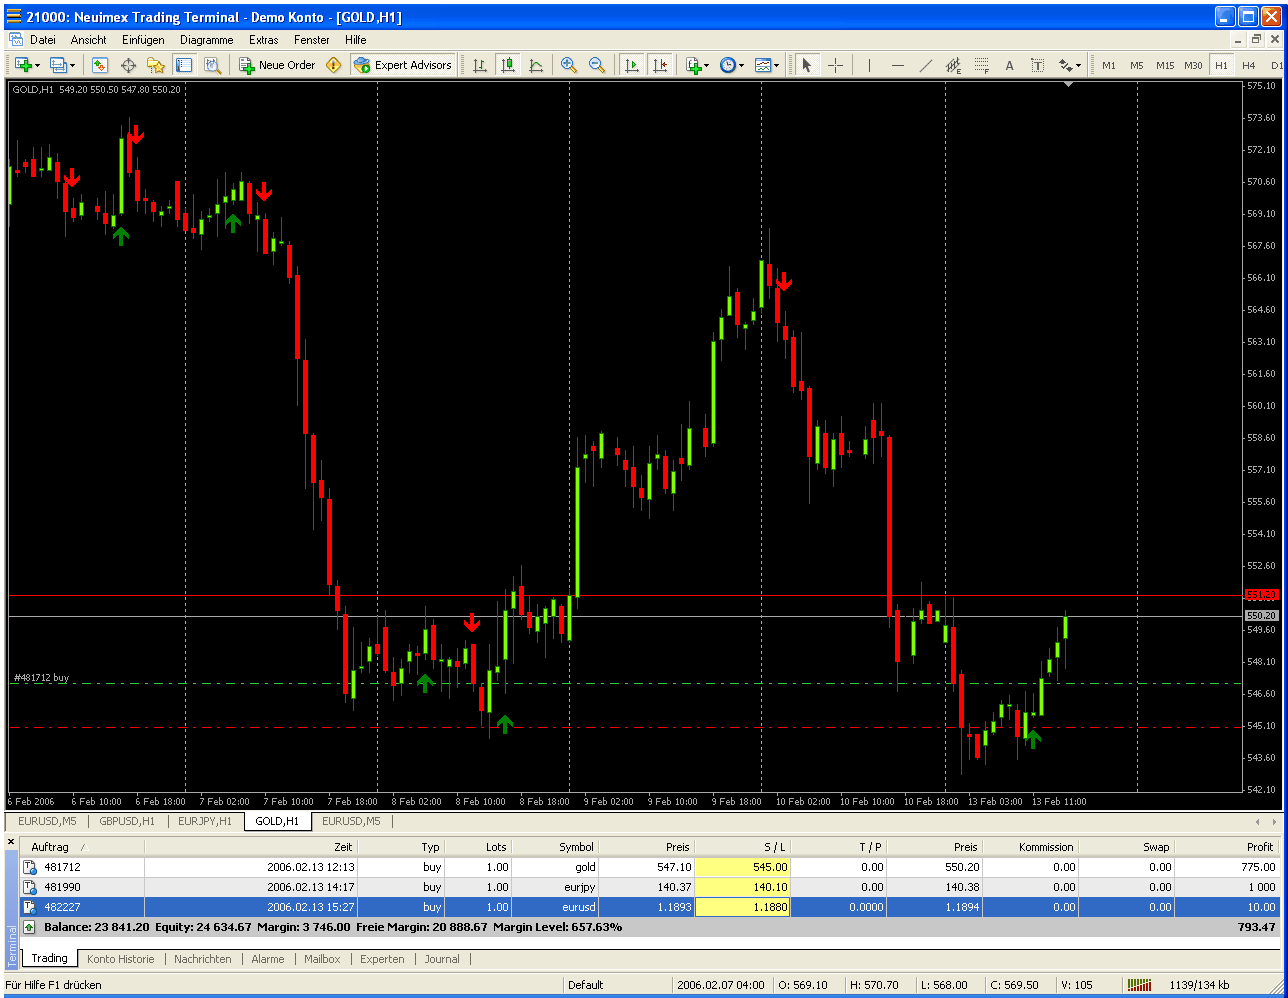The height and width of the screenshot is (998, 1288).
Task: Switch chart to candlestick display
Action: [x=508, y=65]
